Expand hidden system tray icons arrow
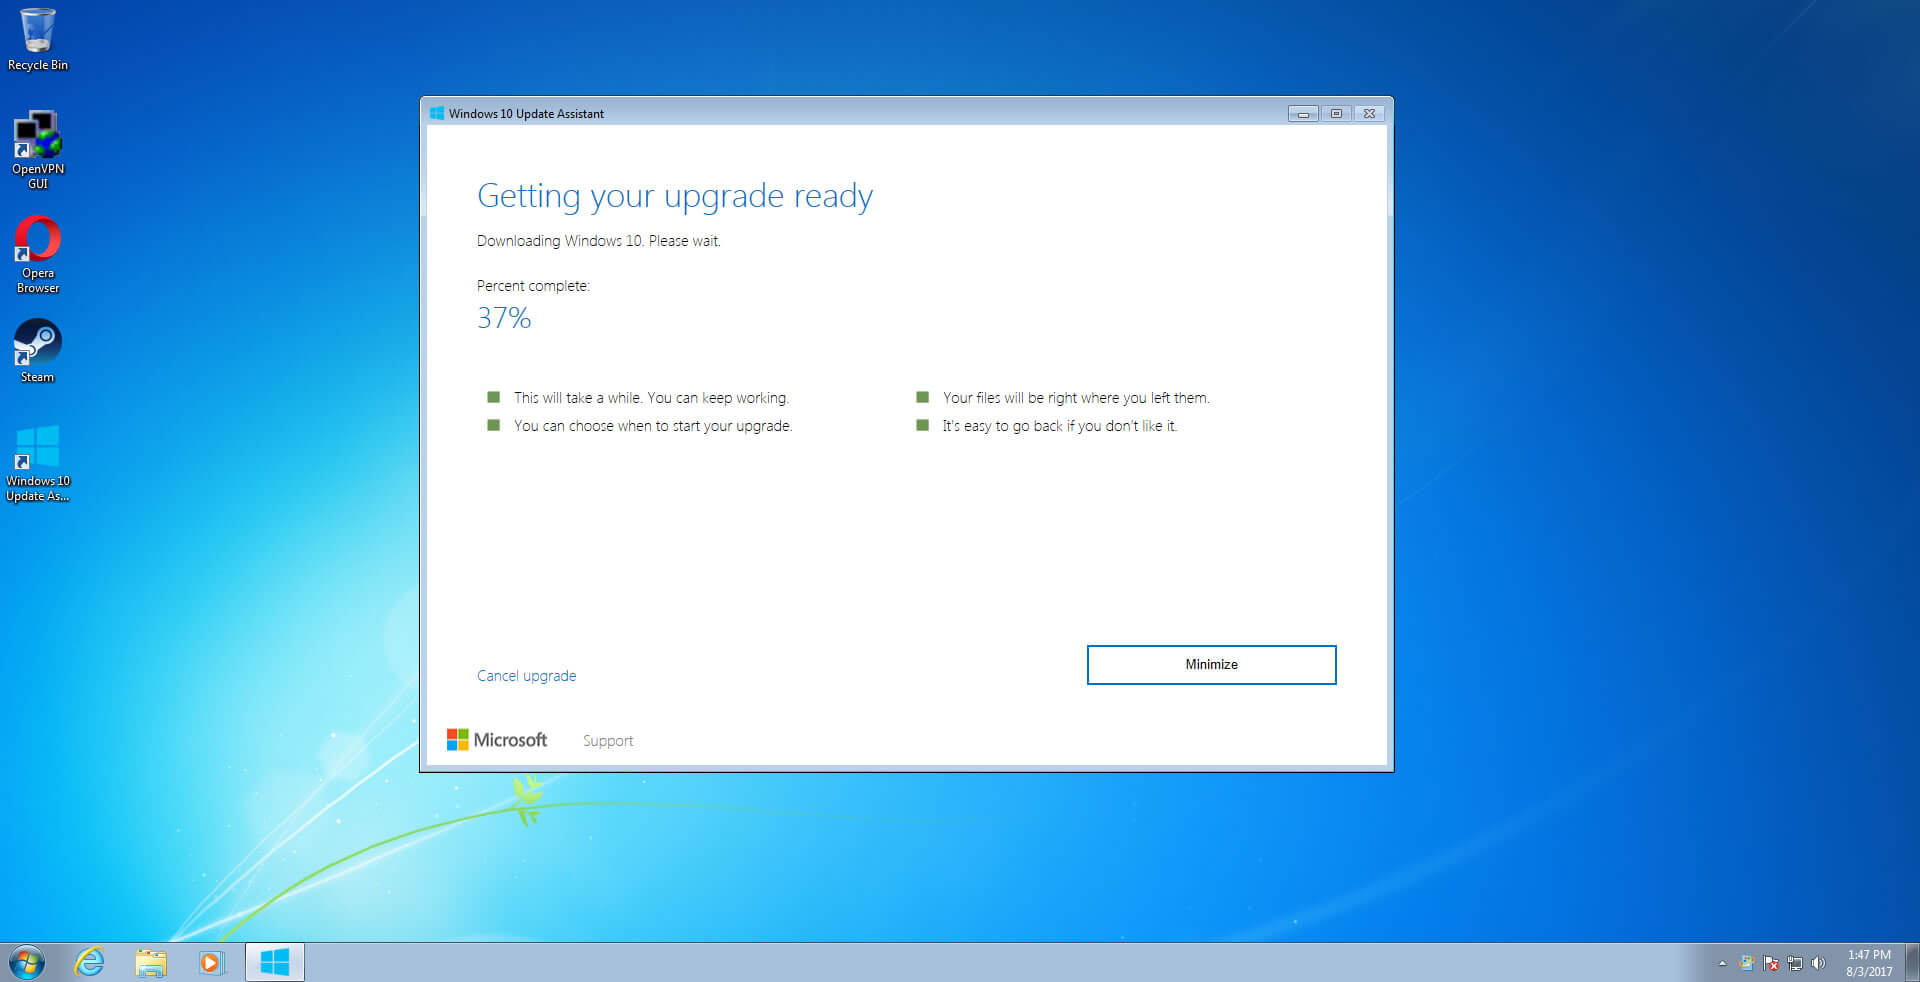1920x982 pixels. [x=1722, y=964]
